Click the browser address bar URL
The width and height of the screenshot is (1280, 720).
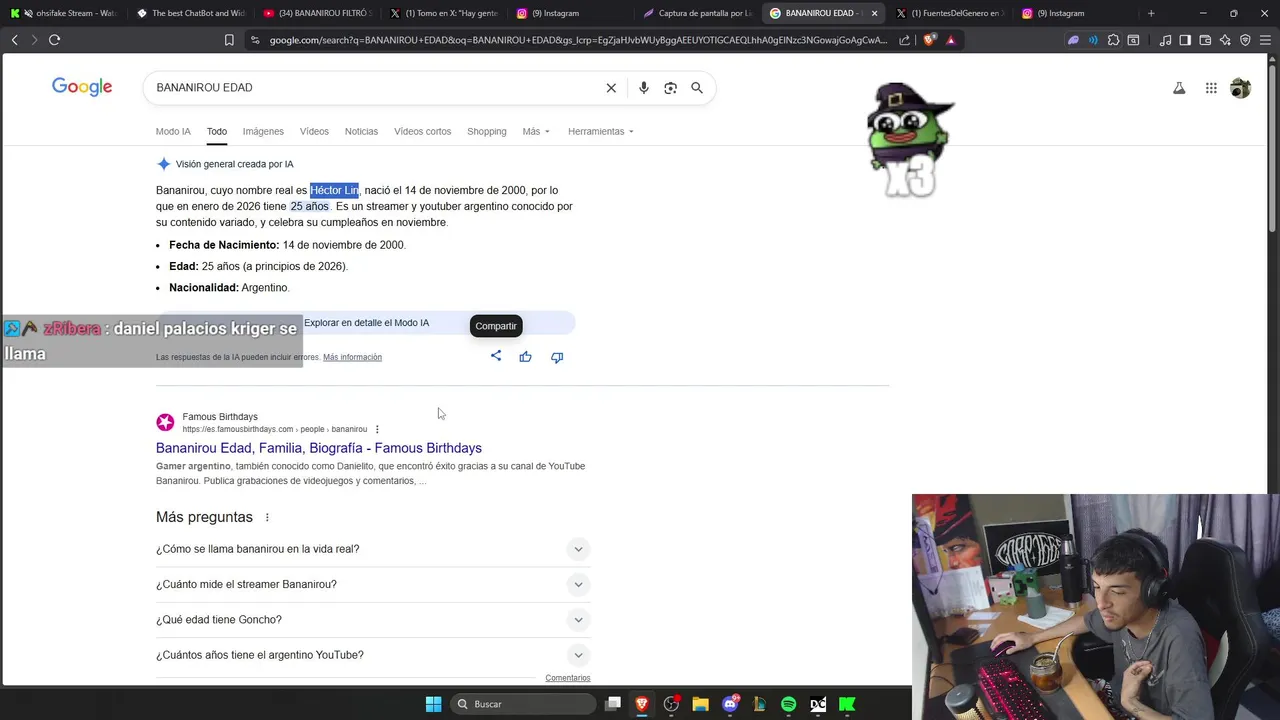[x=578, y=40]
